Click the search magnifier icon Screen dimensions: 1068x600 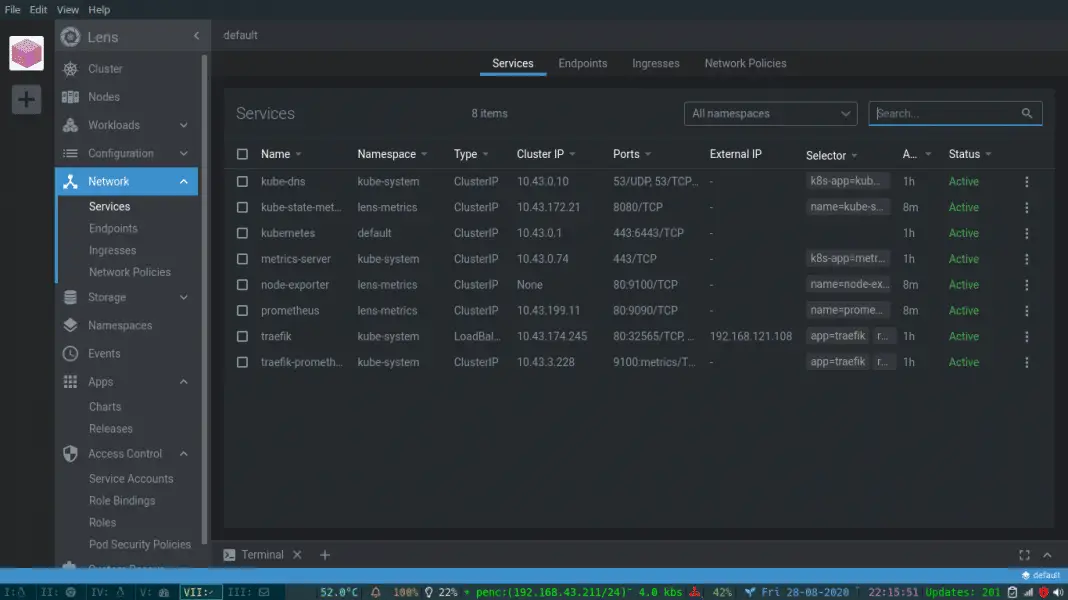1027,113
